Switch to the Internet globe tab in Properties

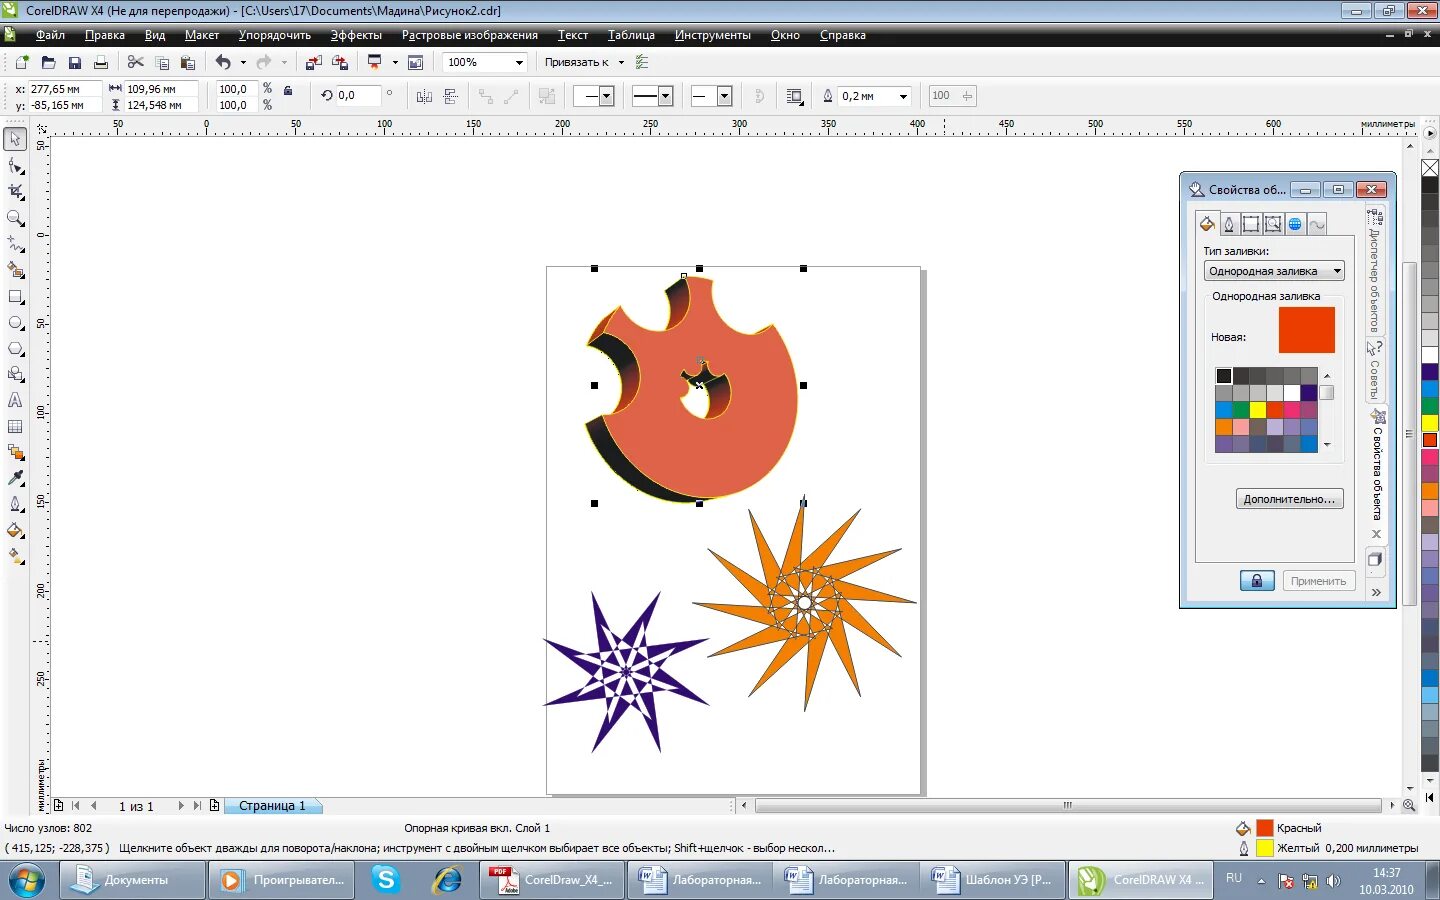coord(1295,224)
